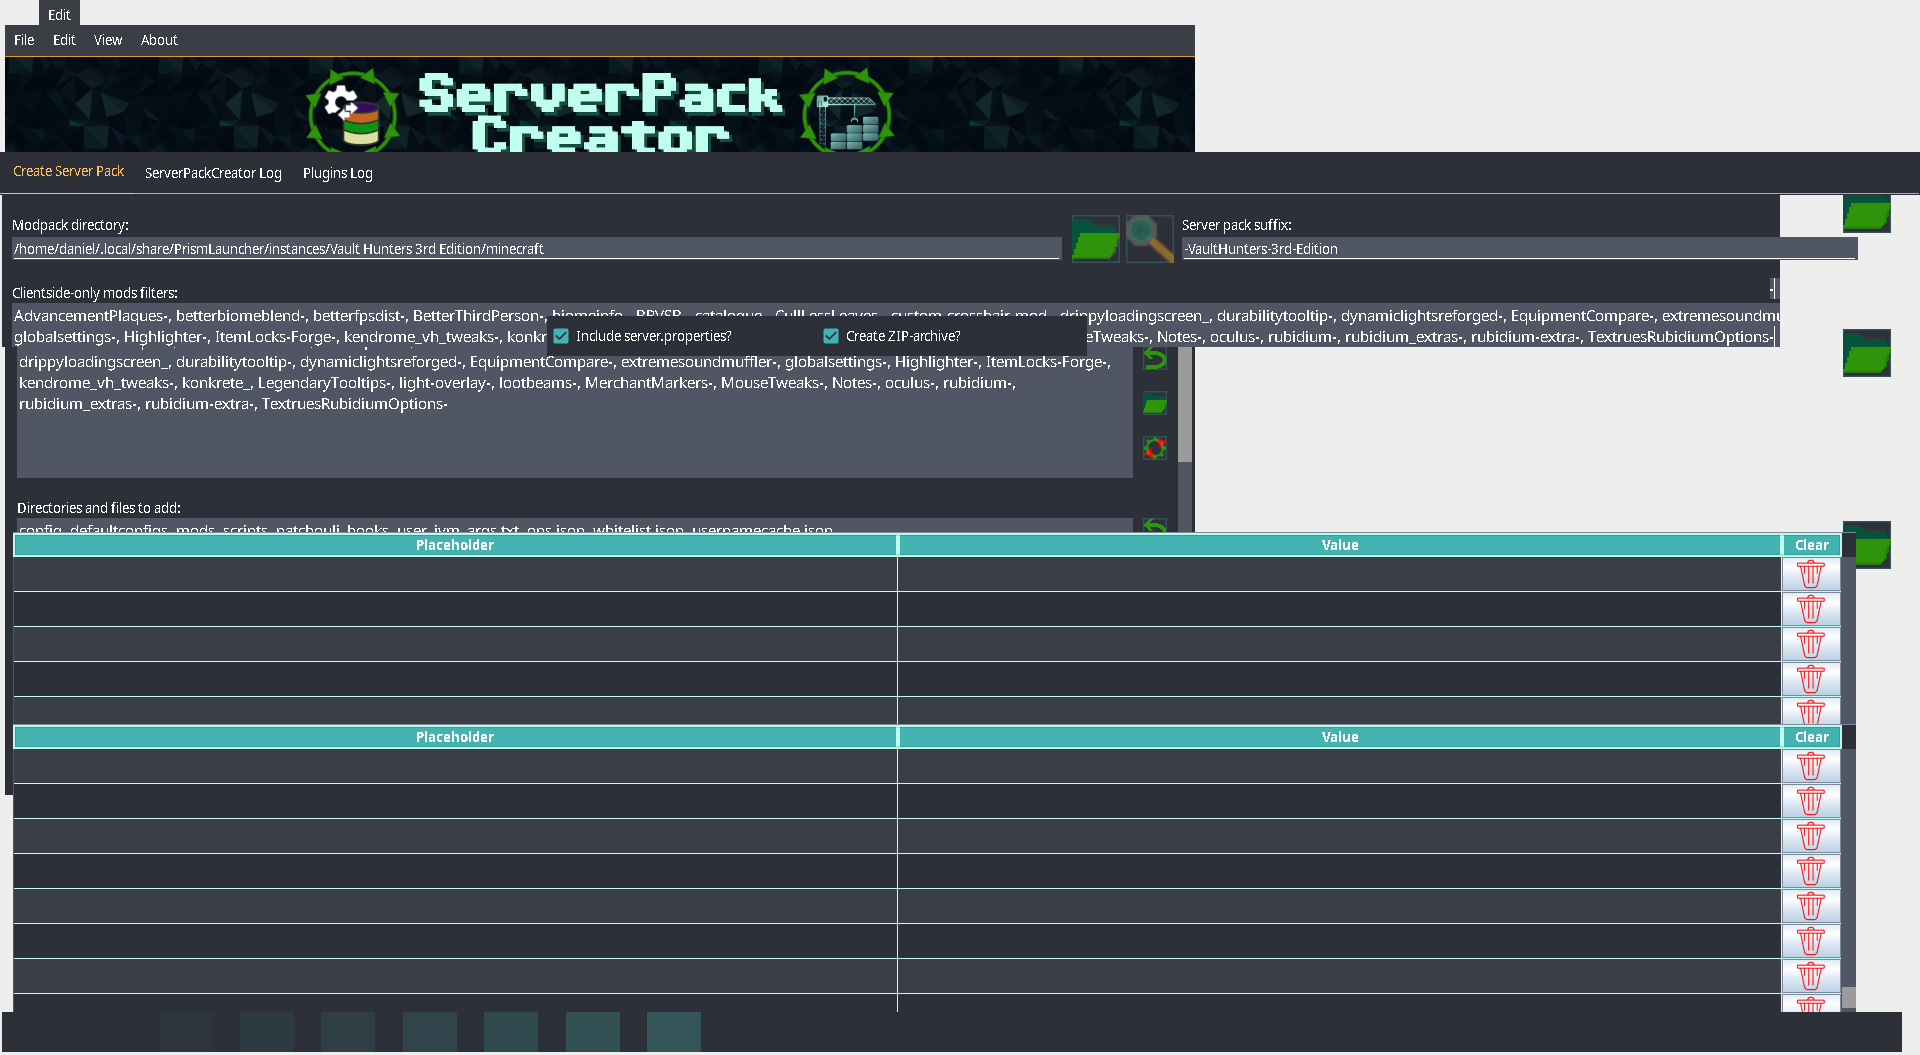Click the undo arrow beside 'Directories and files to add'
The height and width of the screenshot is (1055, 1920).
[x=1154, y=525]
